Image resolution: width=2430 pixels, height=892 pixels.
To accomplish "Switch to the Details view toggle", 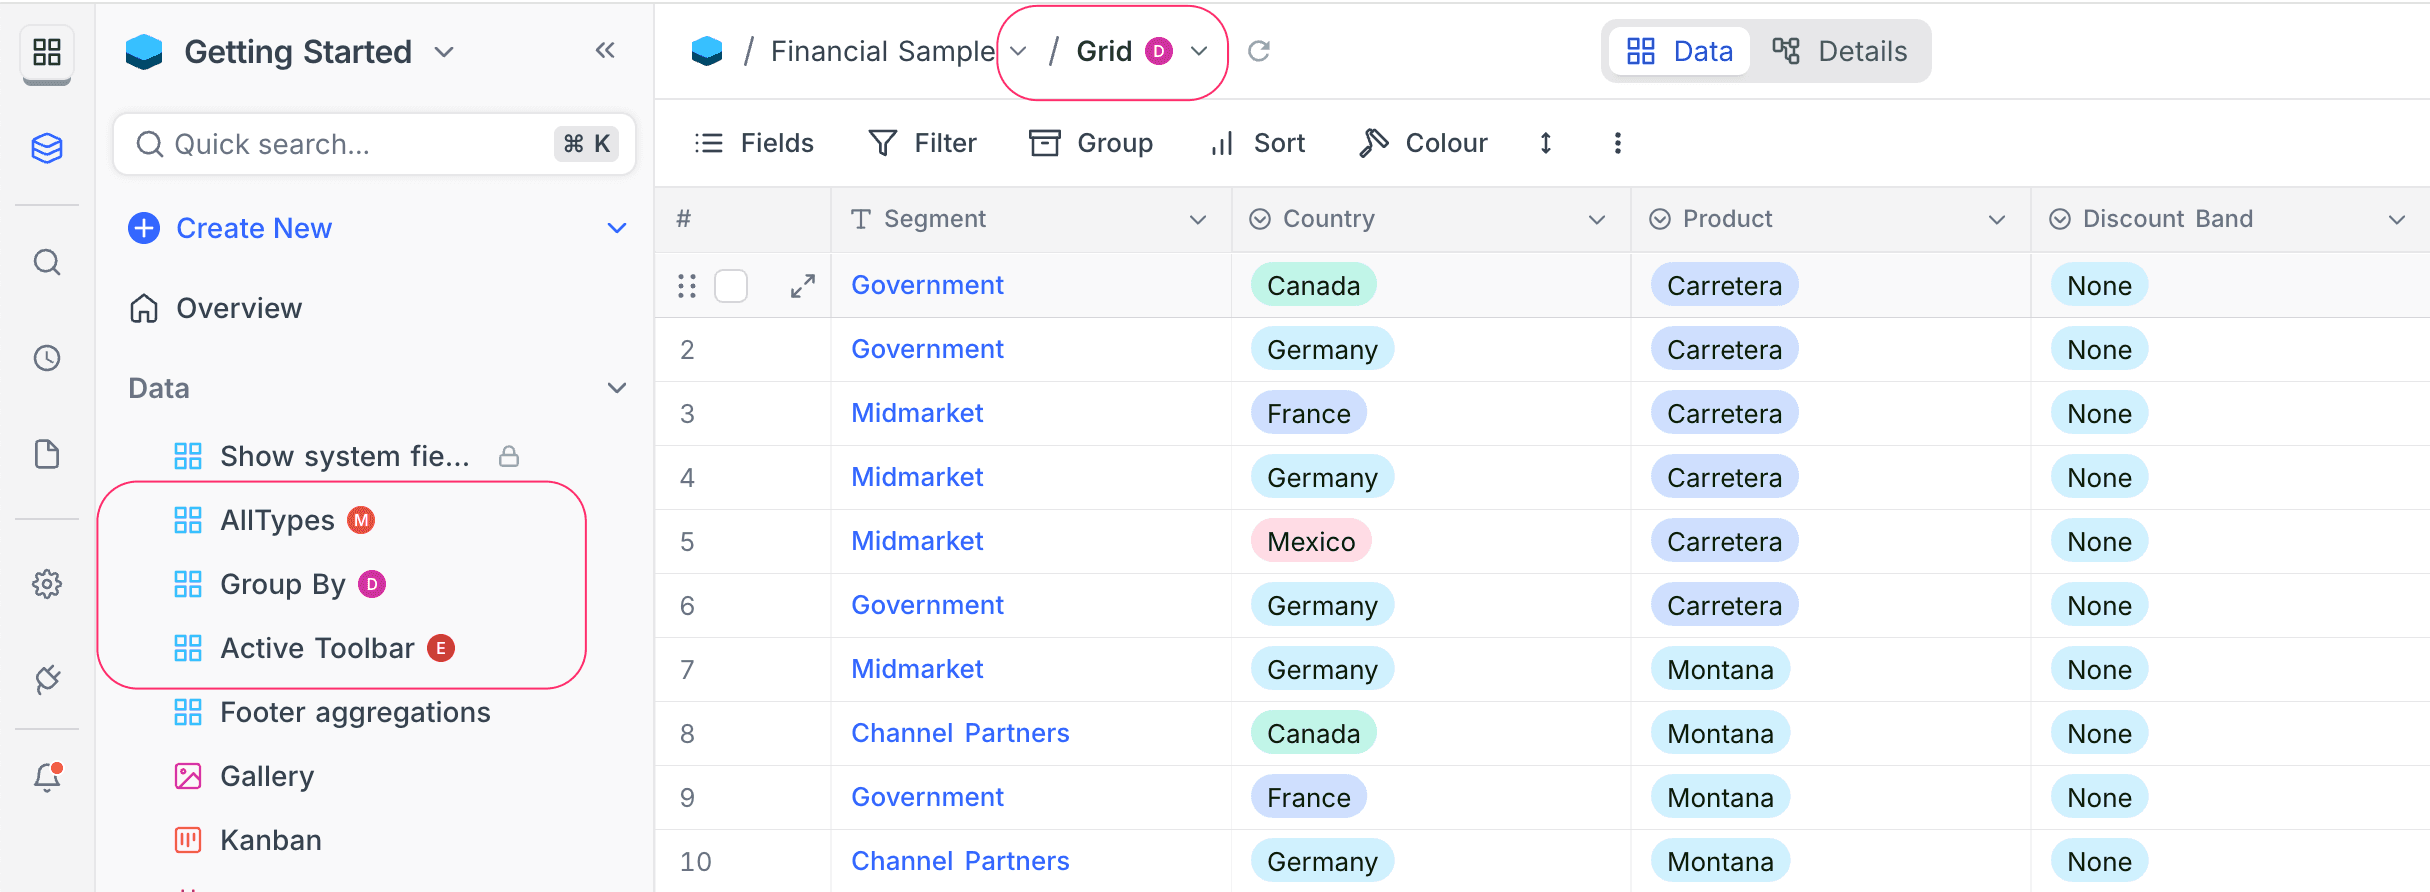I will click(1840, 51).
